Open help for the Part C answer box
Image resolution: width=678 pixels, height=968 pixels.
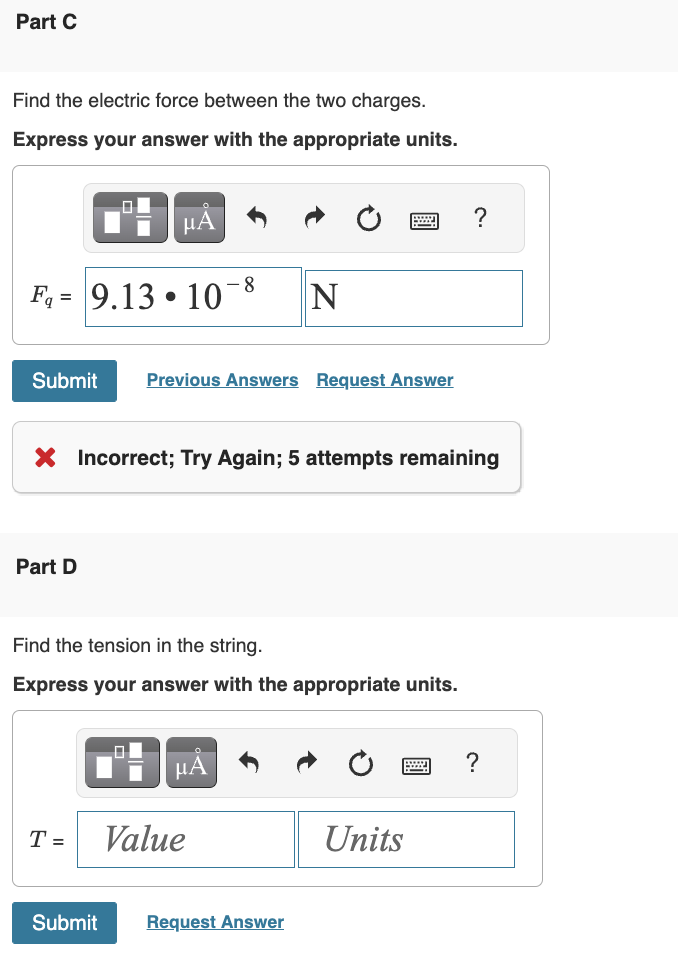point(480,217)
